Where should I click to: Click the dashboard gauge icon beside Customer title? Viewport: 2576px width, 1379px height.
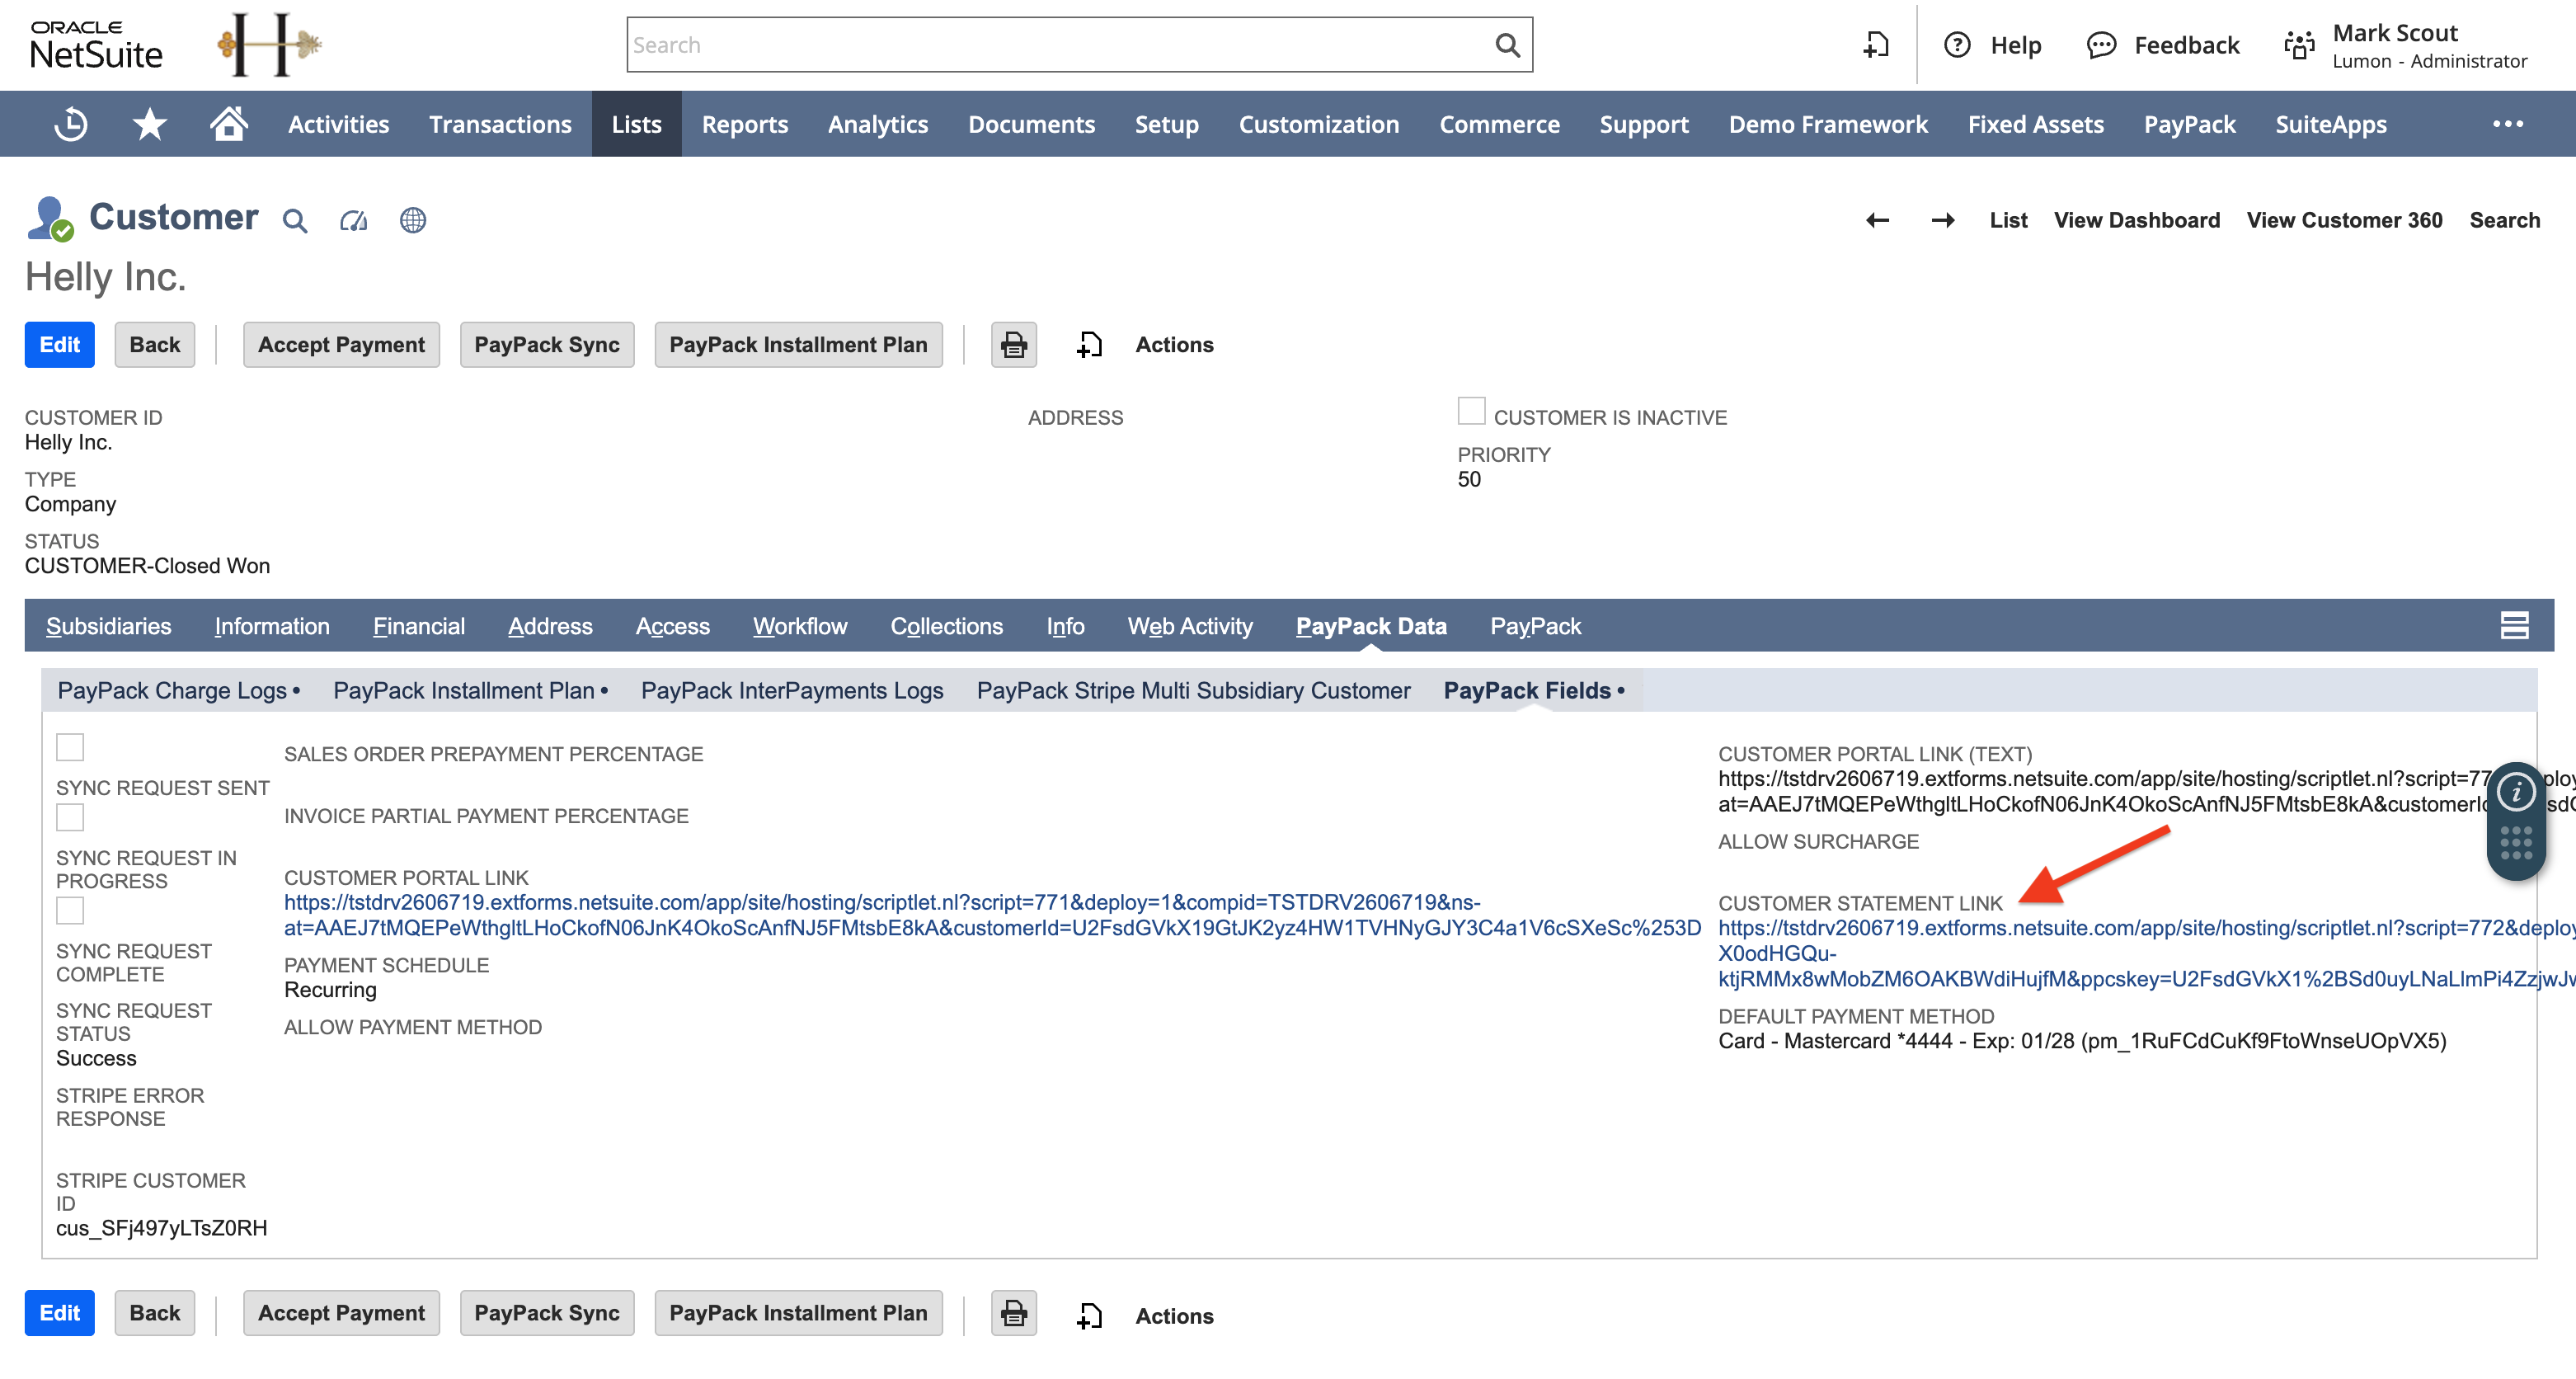(x=354, y=220)
